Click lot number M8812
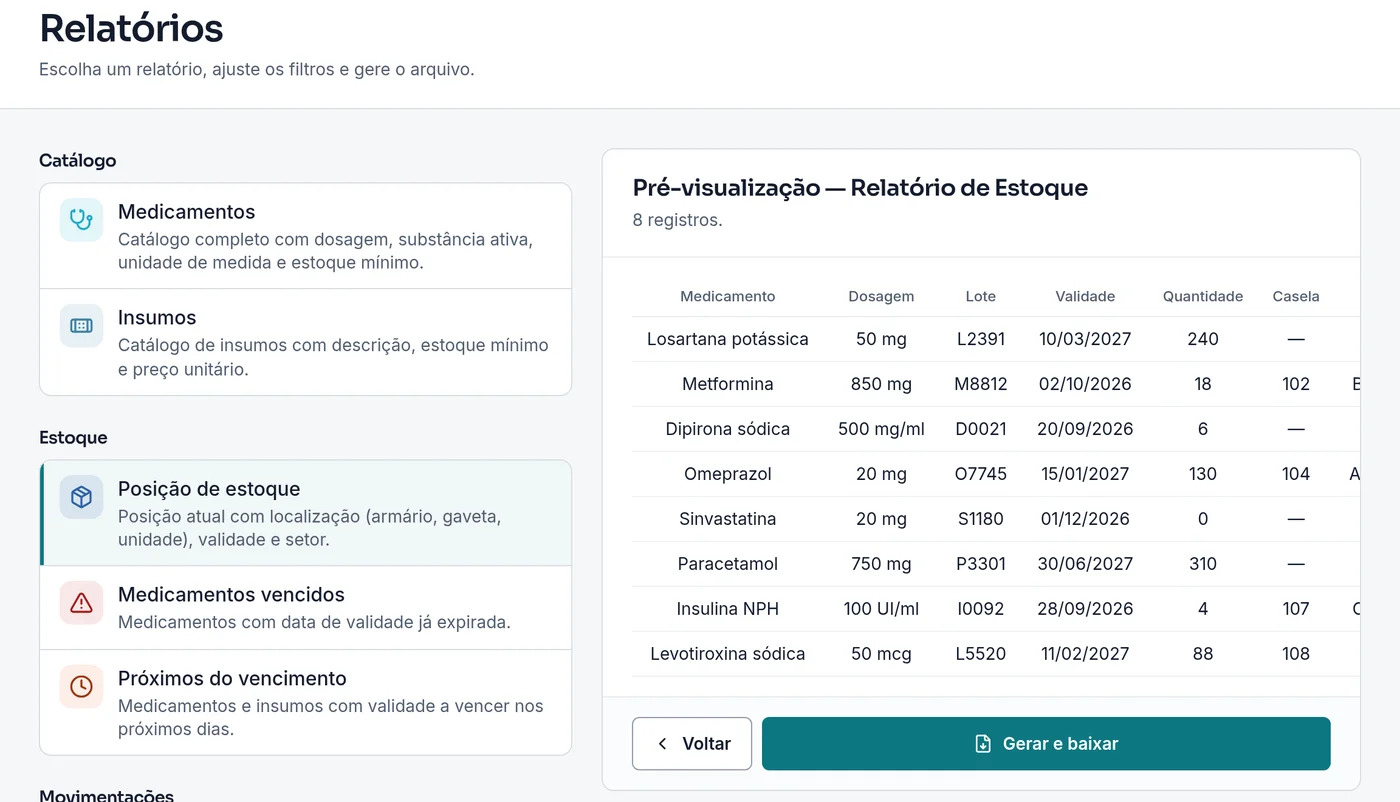This screenshot has height=802, width=1400. tap(981, 384)
